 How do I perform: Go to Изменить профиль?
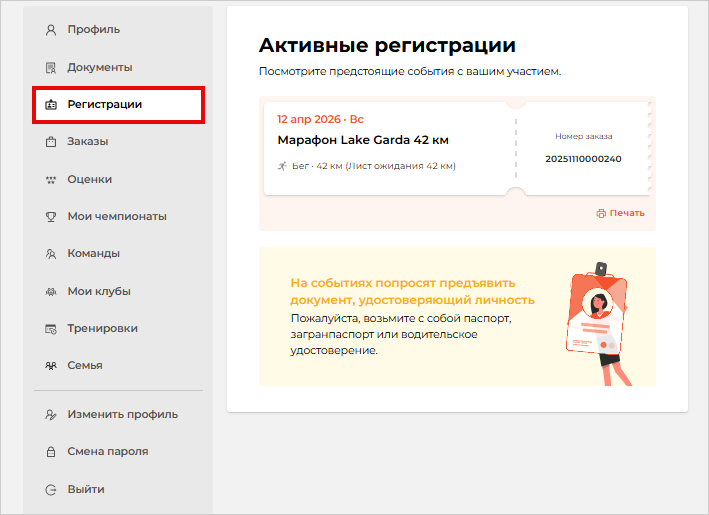pyautogui.click(x=122, y=414)
